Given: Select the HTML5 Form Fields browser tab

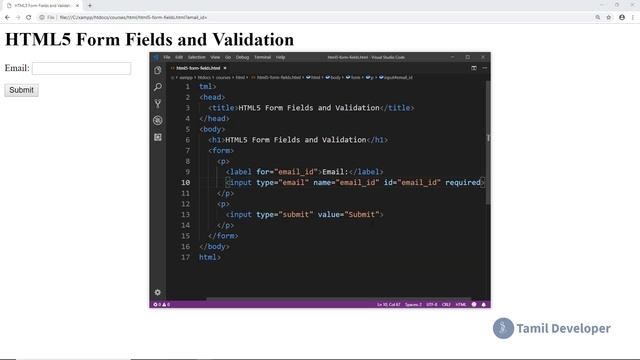Looking at the screenshot, I should point(42,6).
